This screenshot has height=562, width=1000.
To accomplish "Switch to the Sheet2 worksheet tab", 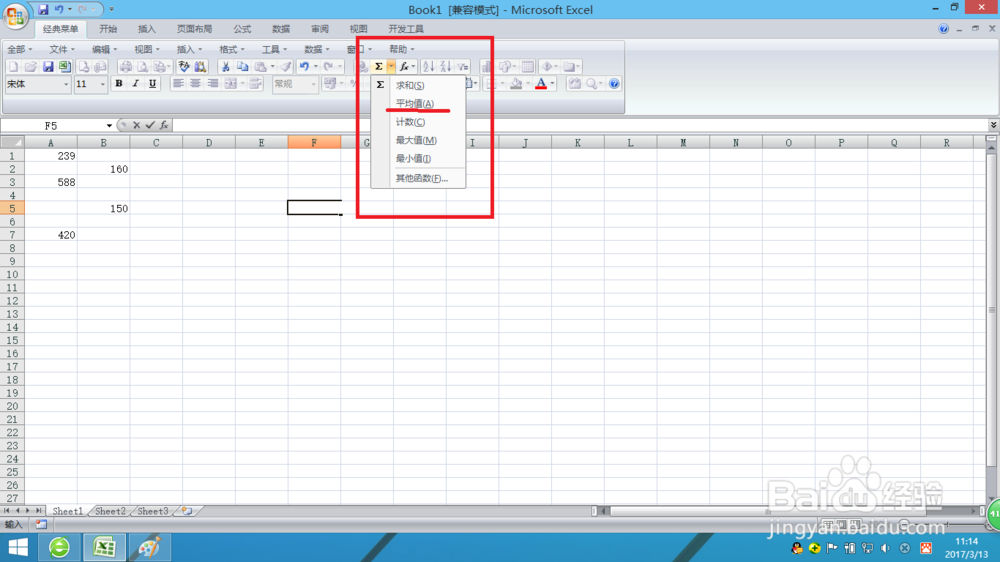I will pos(110,511).
